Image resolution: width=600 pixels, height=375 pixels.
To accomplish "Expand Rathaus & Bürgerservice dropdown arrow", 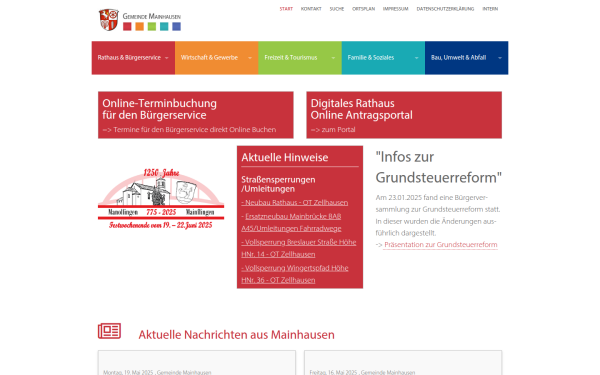I will click(x=166, y=58).
